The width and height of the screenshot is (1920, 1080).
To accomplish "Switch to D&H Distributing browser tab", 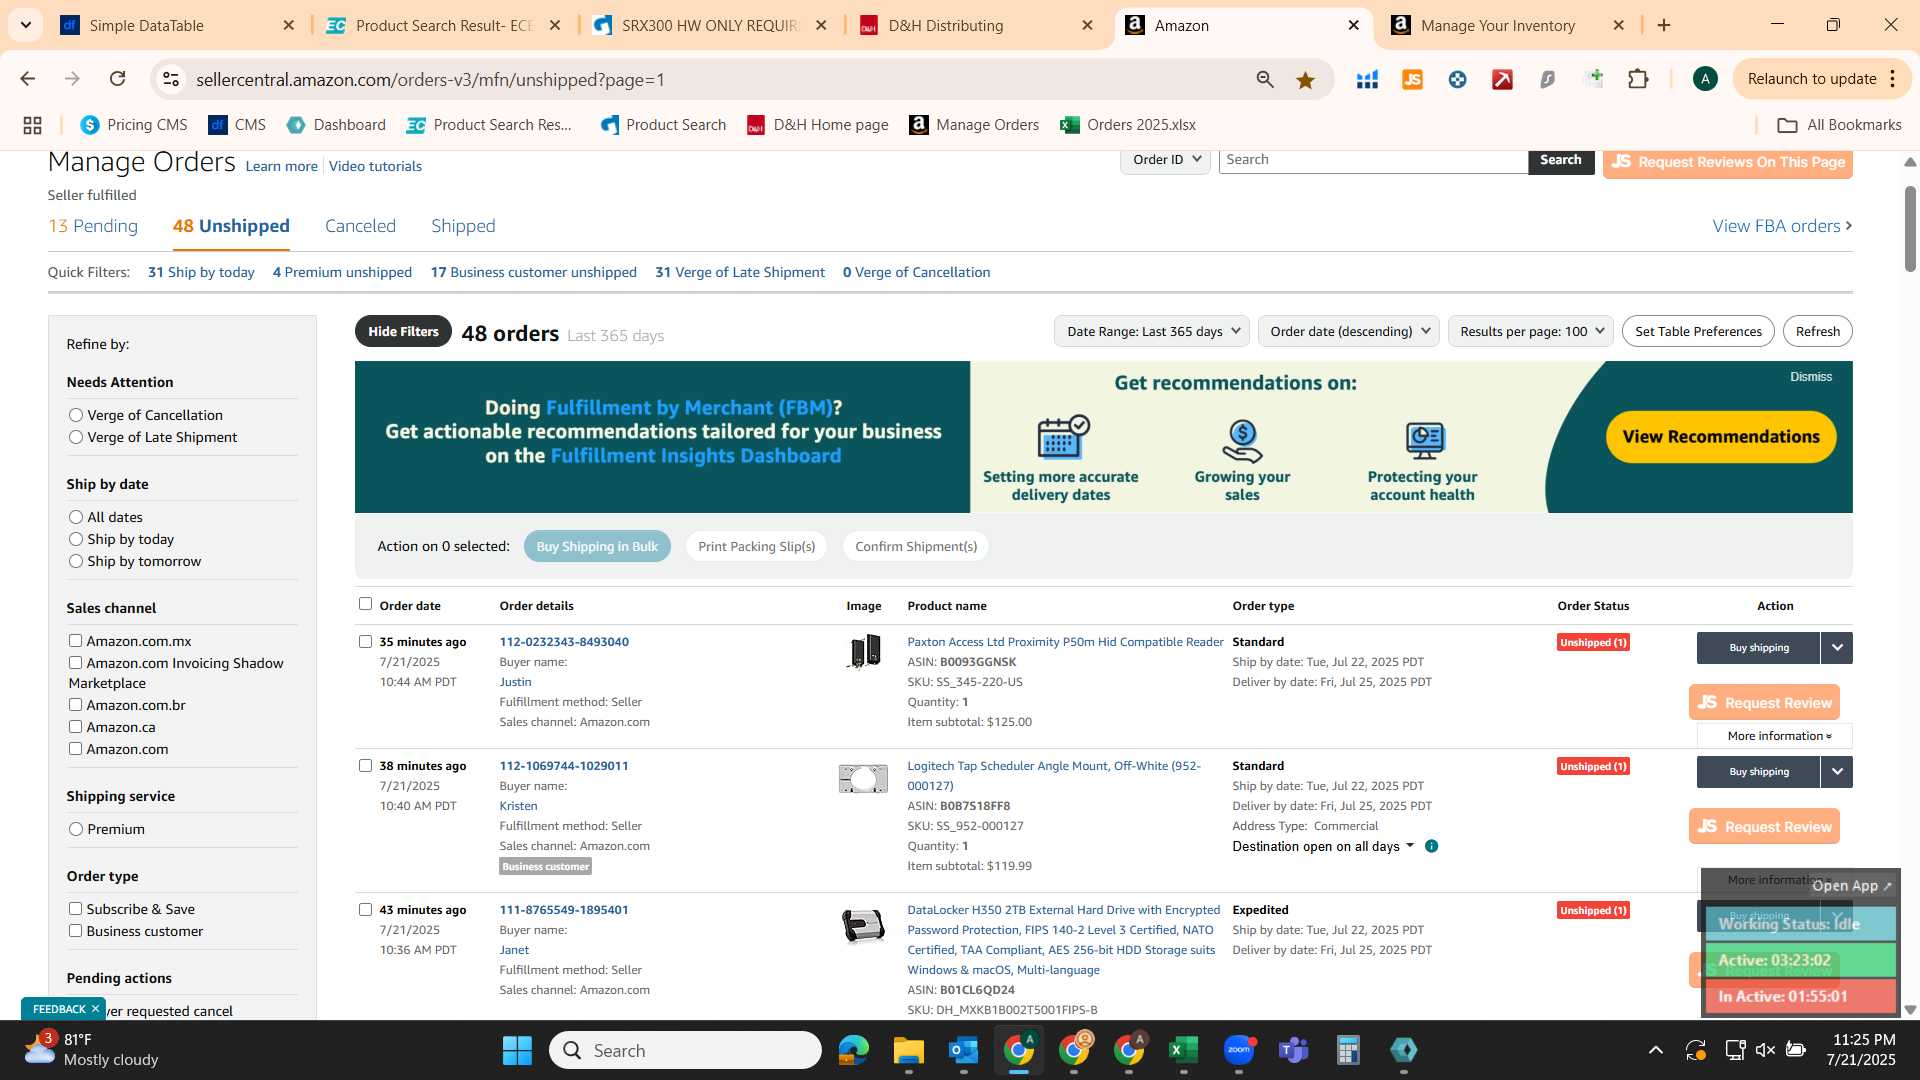I will 977,25.
